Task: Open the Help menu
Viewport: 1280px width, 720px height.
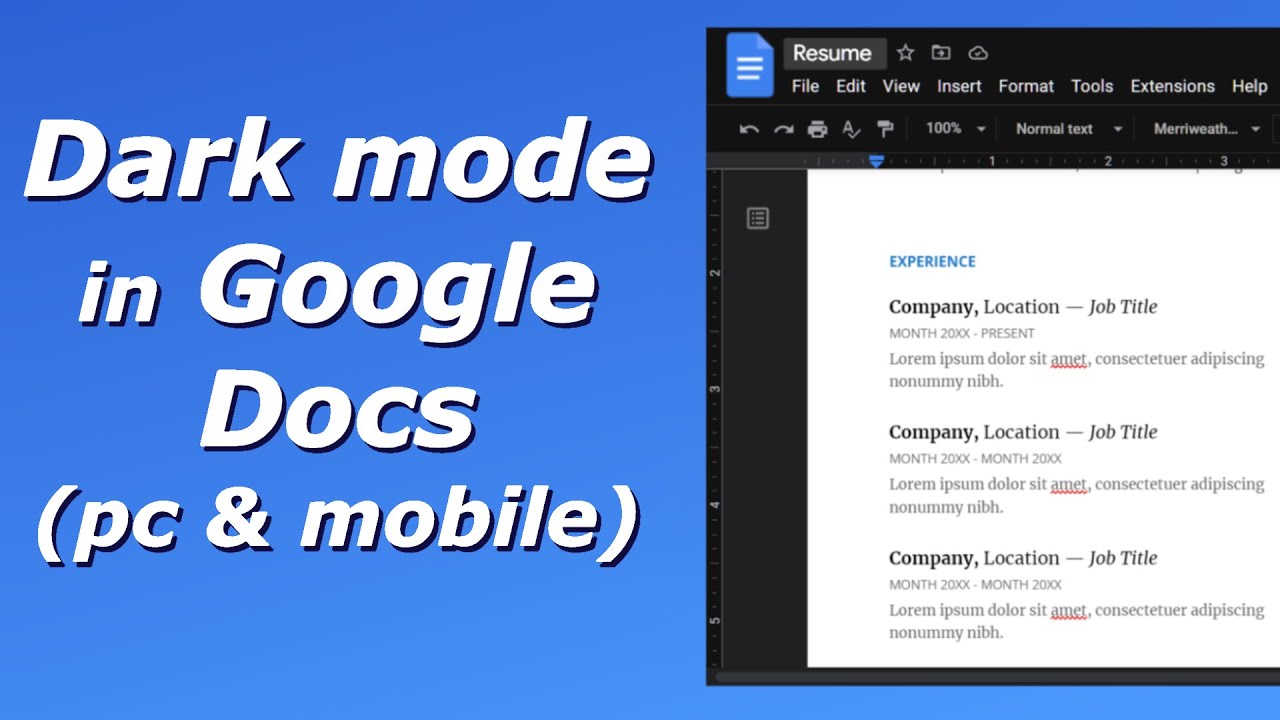Action: 1249,86
